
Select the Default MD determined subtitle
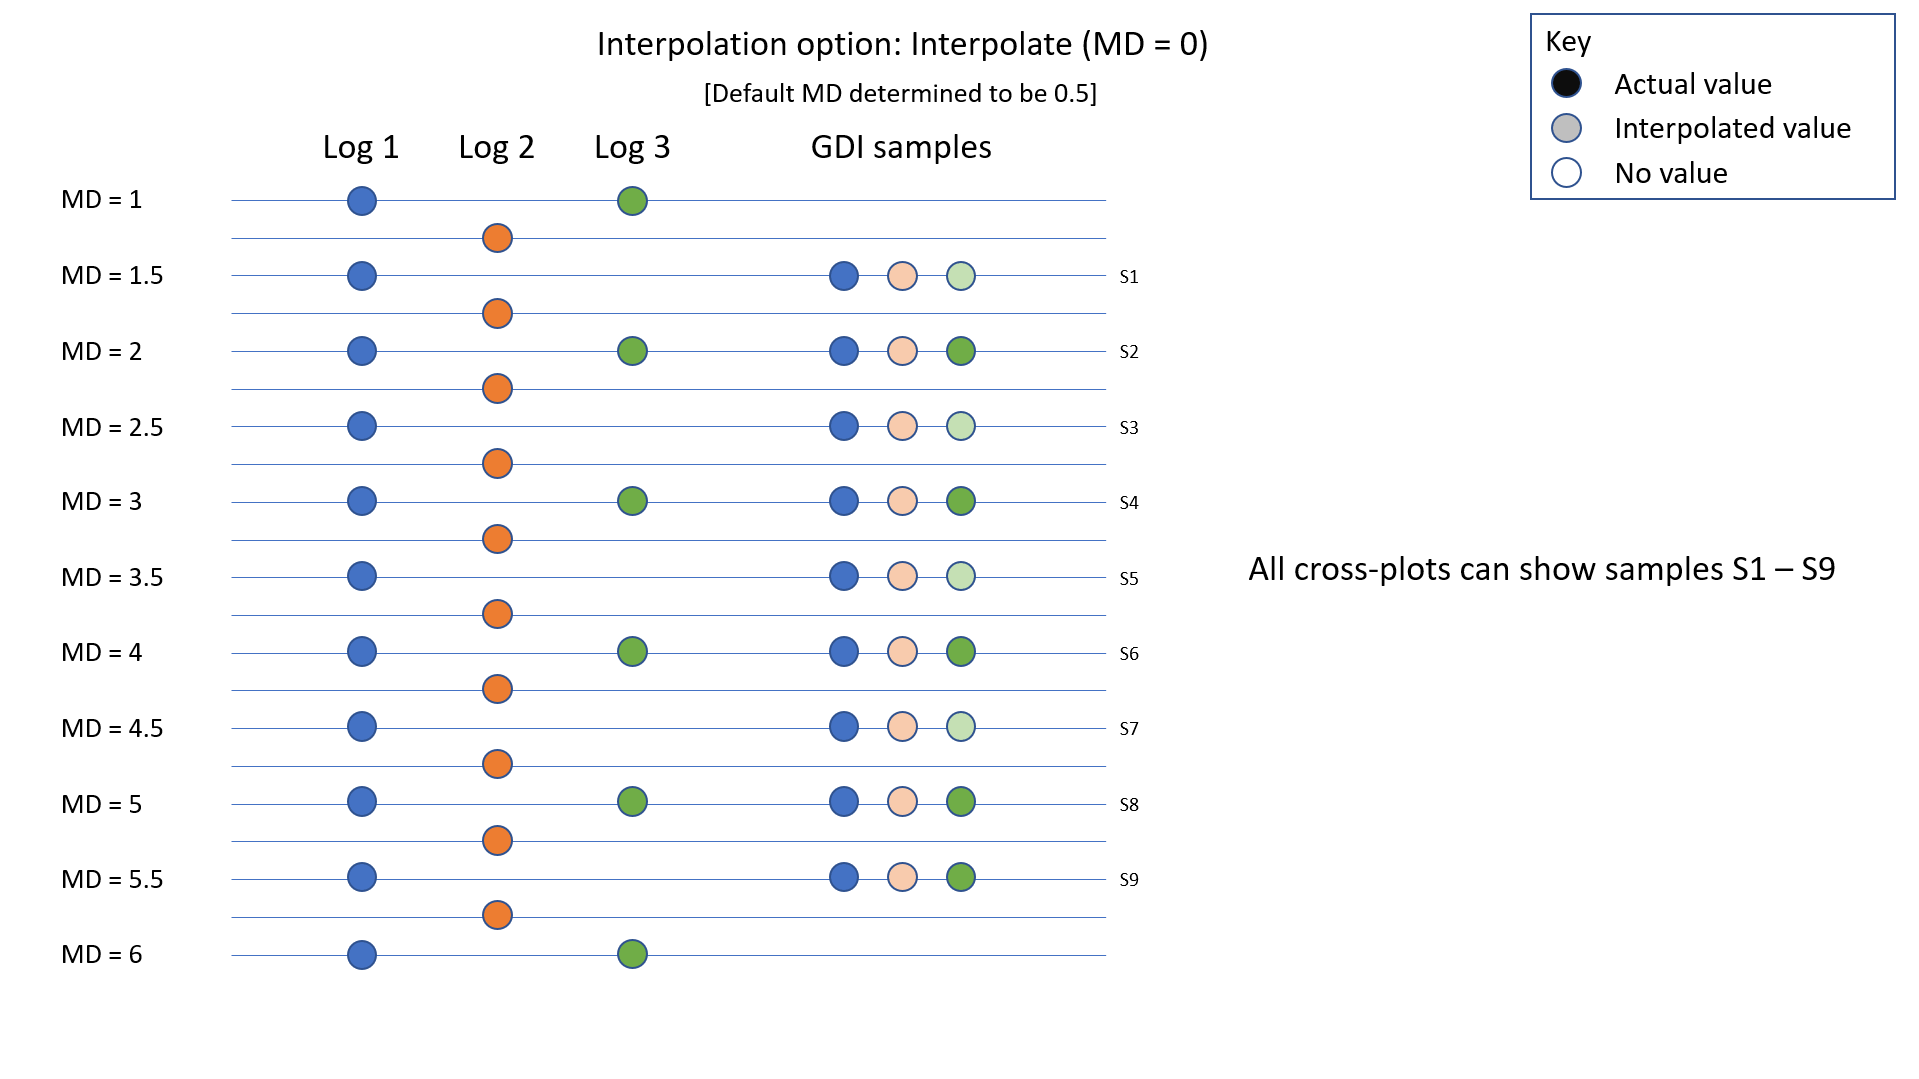(900, 94)
